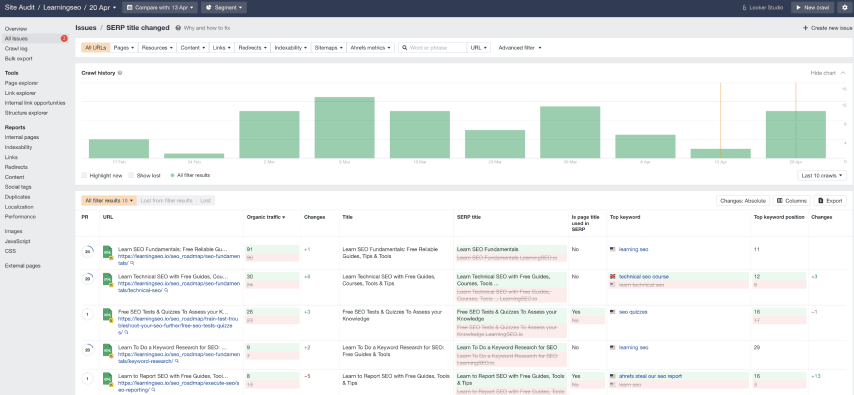854x395 pixels.
Task: Open the Resources filter dropdown
Action: [157, 48]
